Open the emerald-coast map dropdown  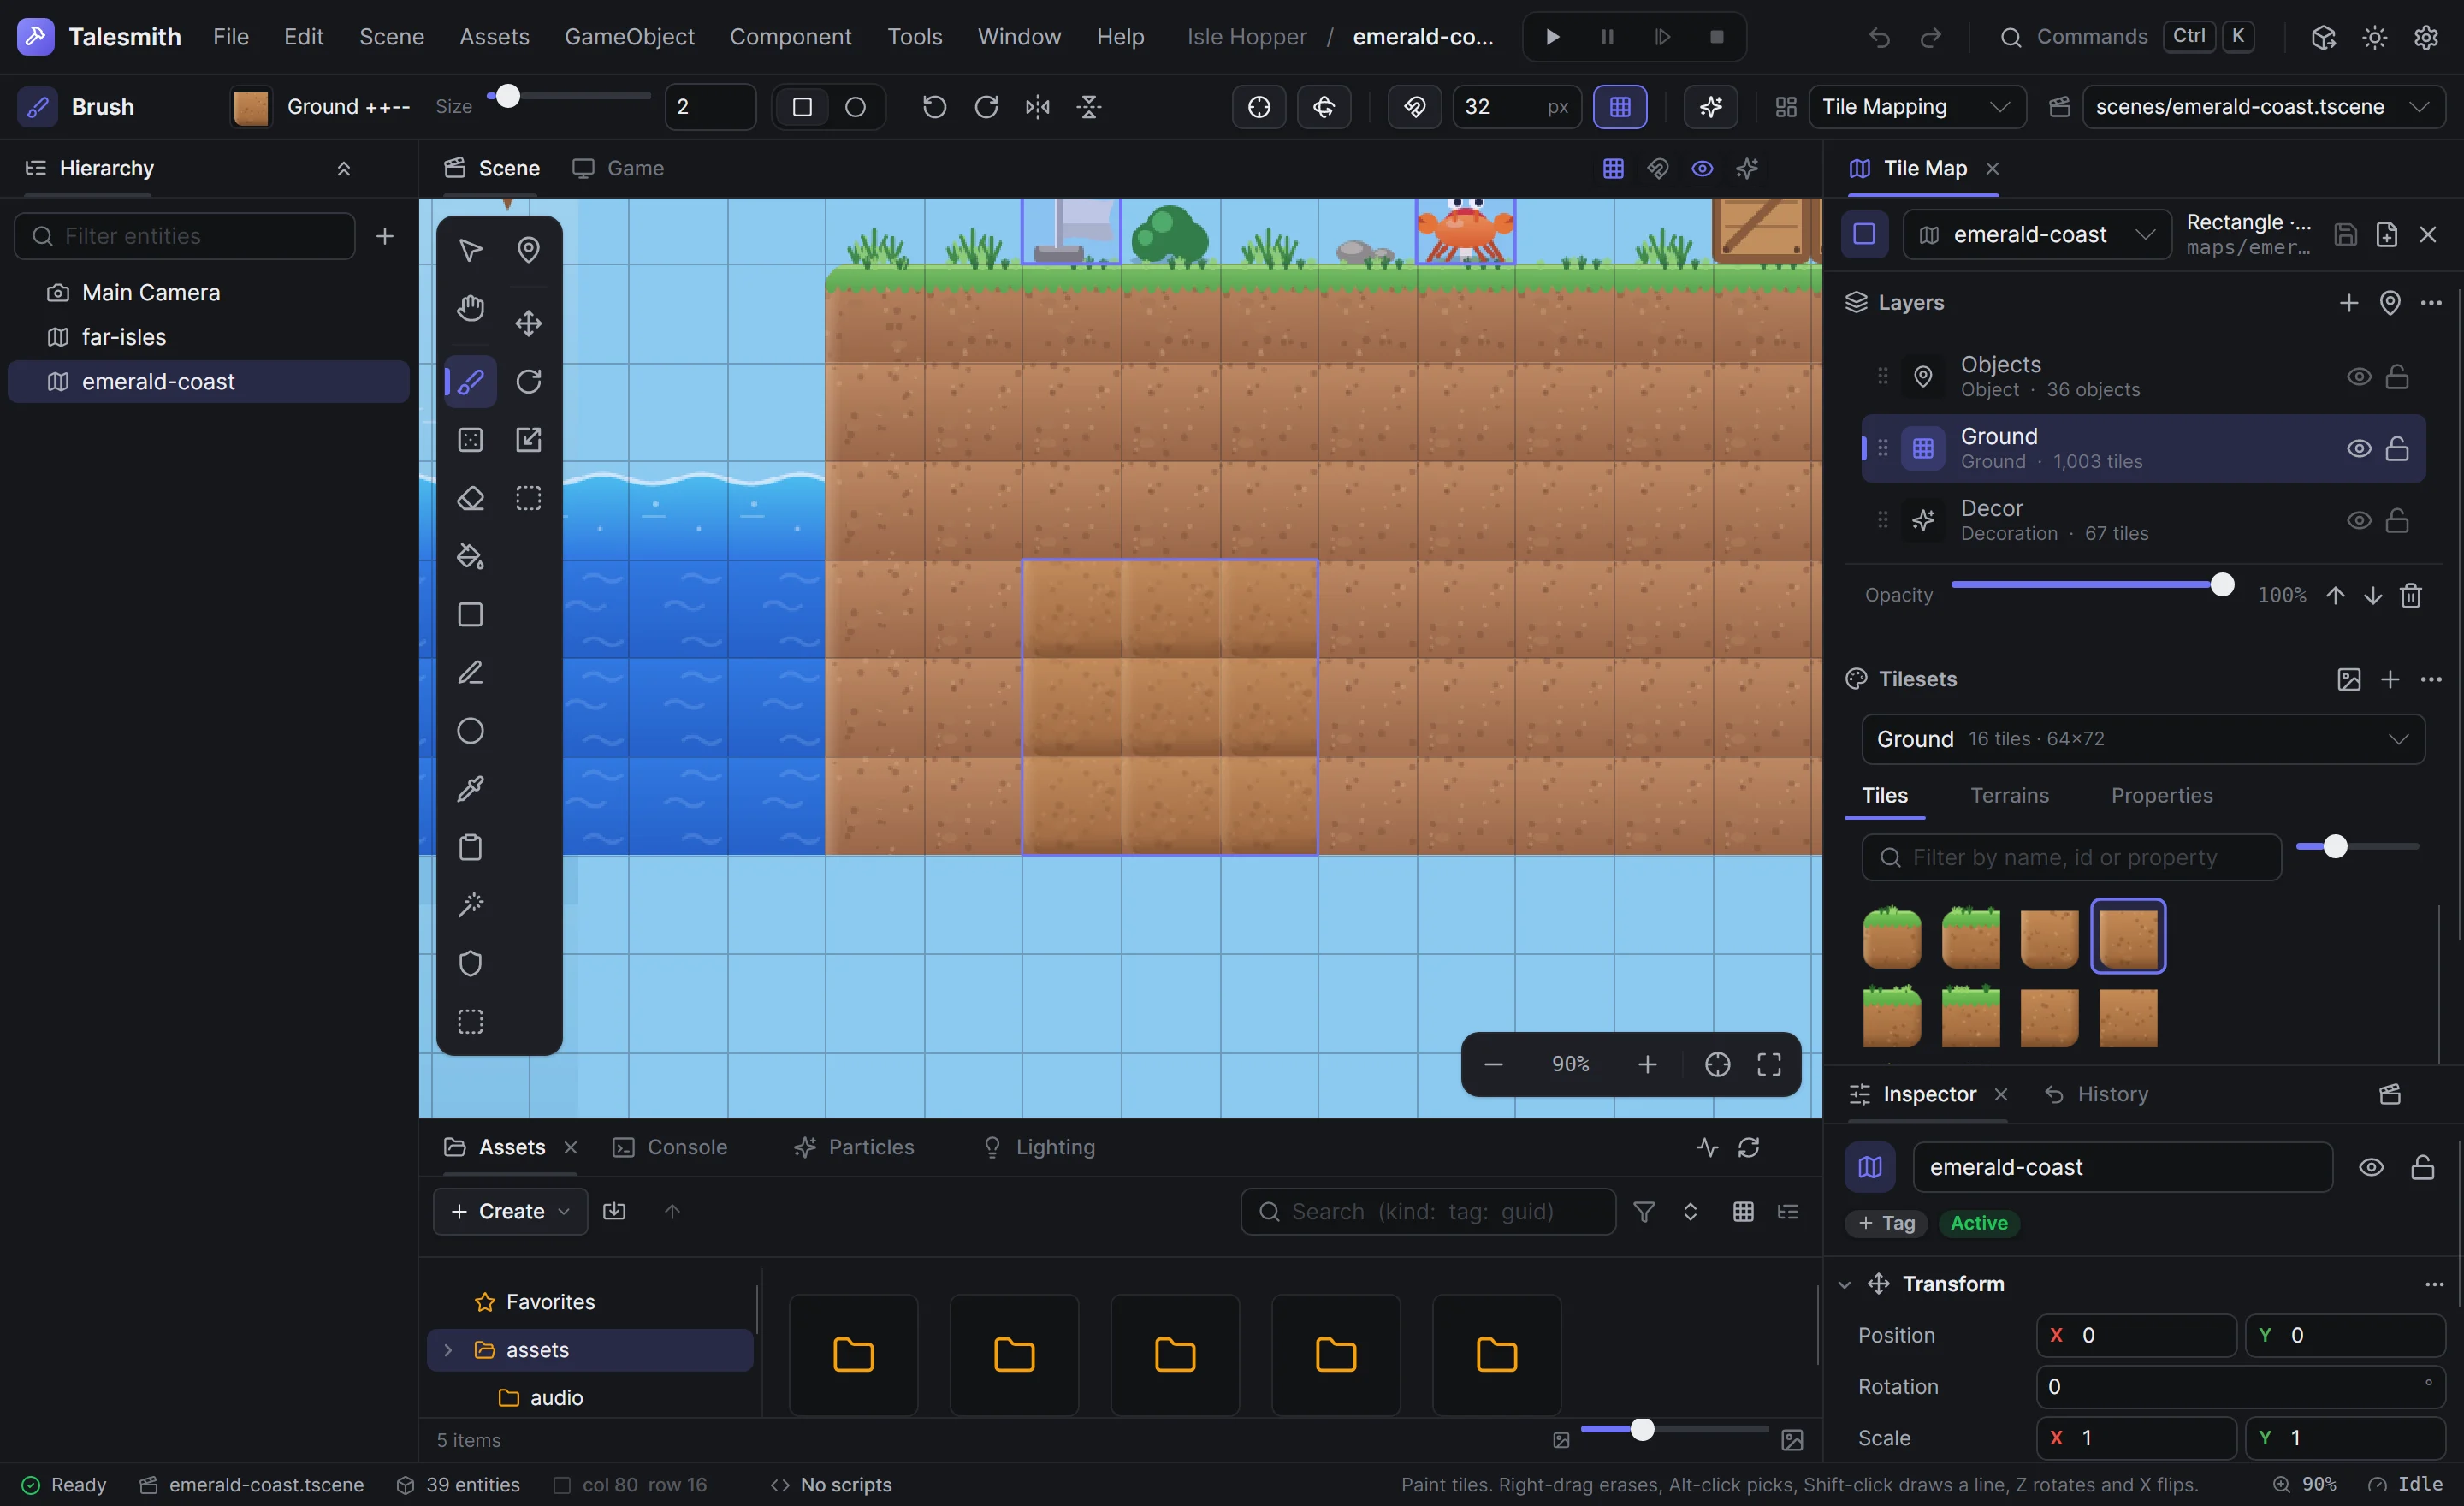pos(2037,235)
